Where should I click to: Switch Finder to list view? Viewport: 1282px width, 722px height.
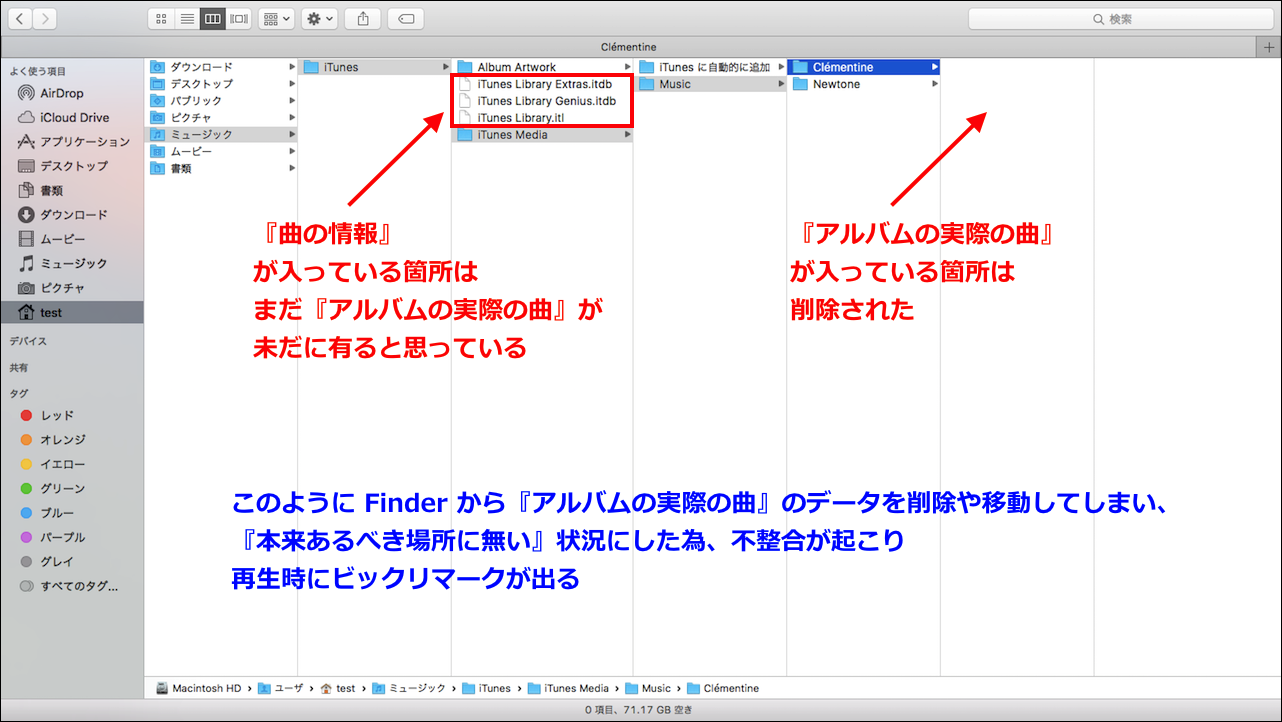[186, 18]
